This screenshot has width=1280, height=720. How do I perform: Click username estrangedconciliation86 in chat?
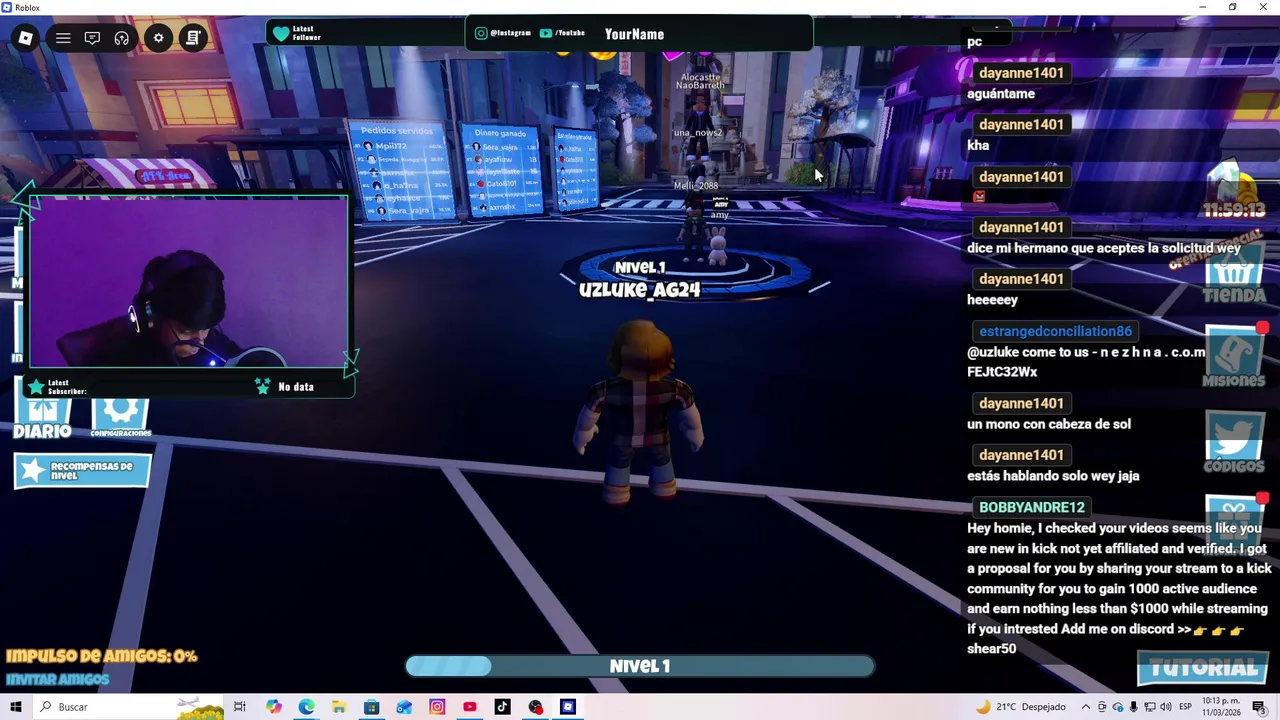pos(1055,331)
